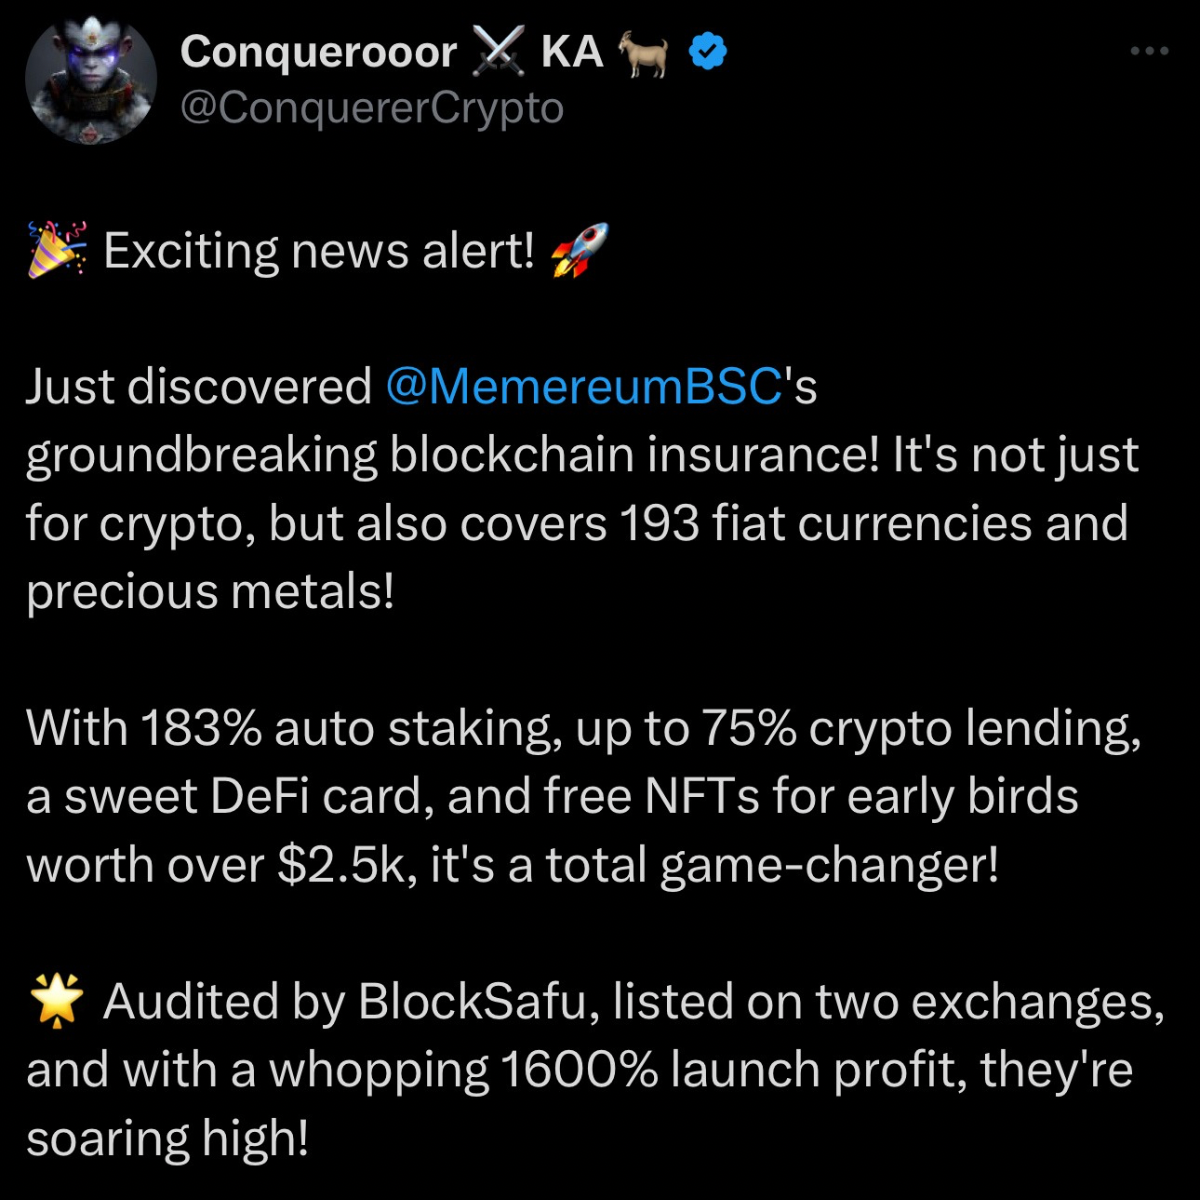
Task: Click the "KA" text in display name
Action: point(572,52)
